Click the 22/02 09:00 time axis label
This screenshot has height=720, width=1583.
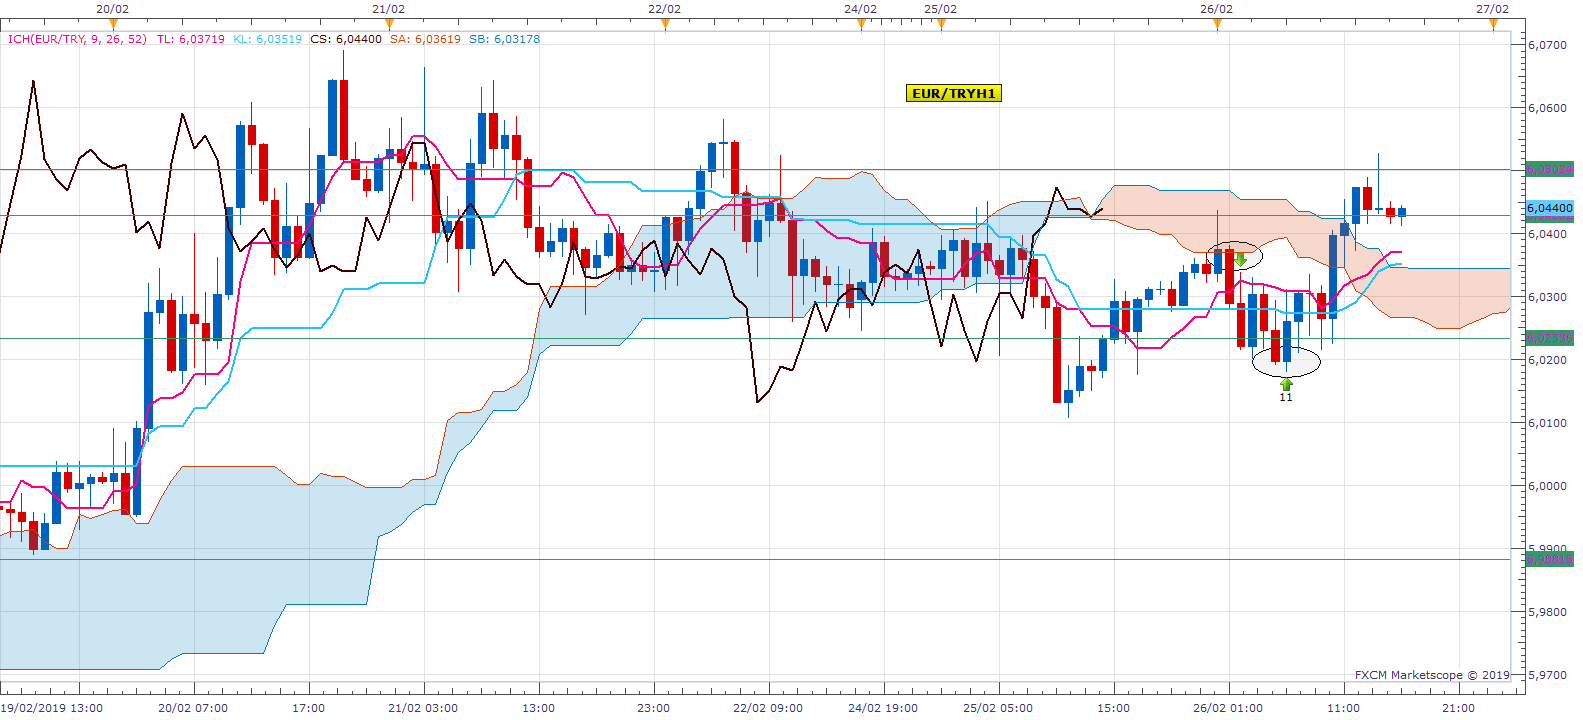point(768,708)
